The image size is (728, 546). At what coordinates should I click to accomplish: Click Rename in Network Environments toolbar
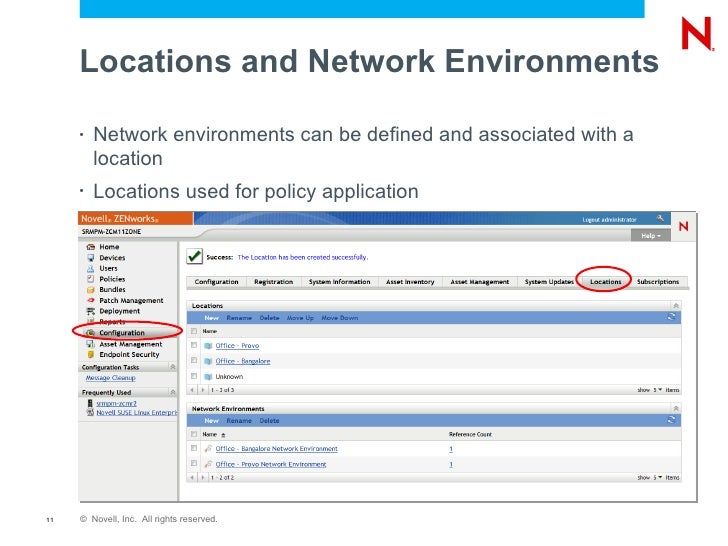click(x=239, y=421)
